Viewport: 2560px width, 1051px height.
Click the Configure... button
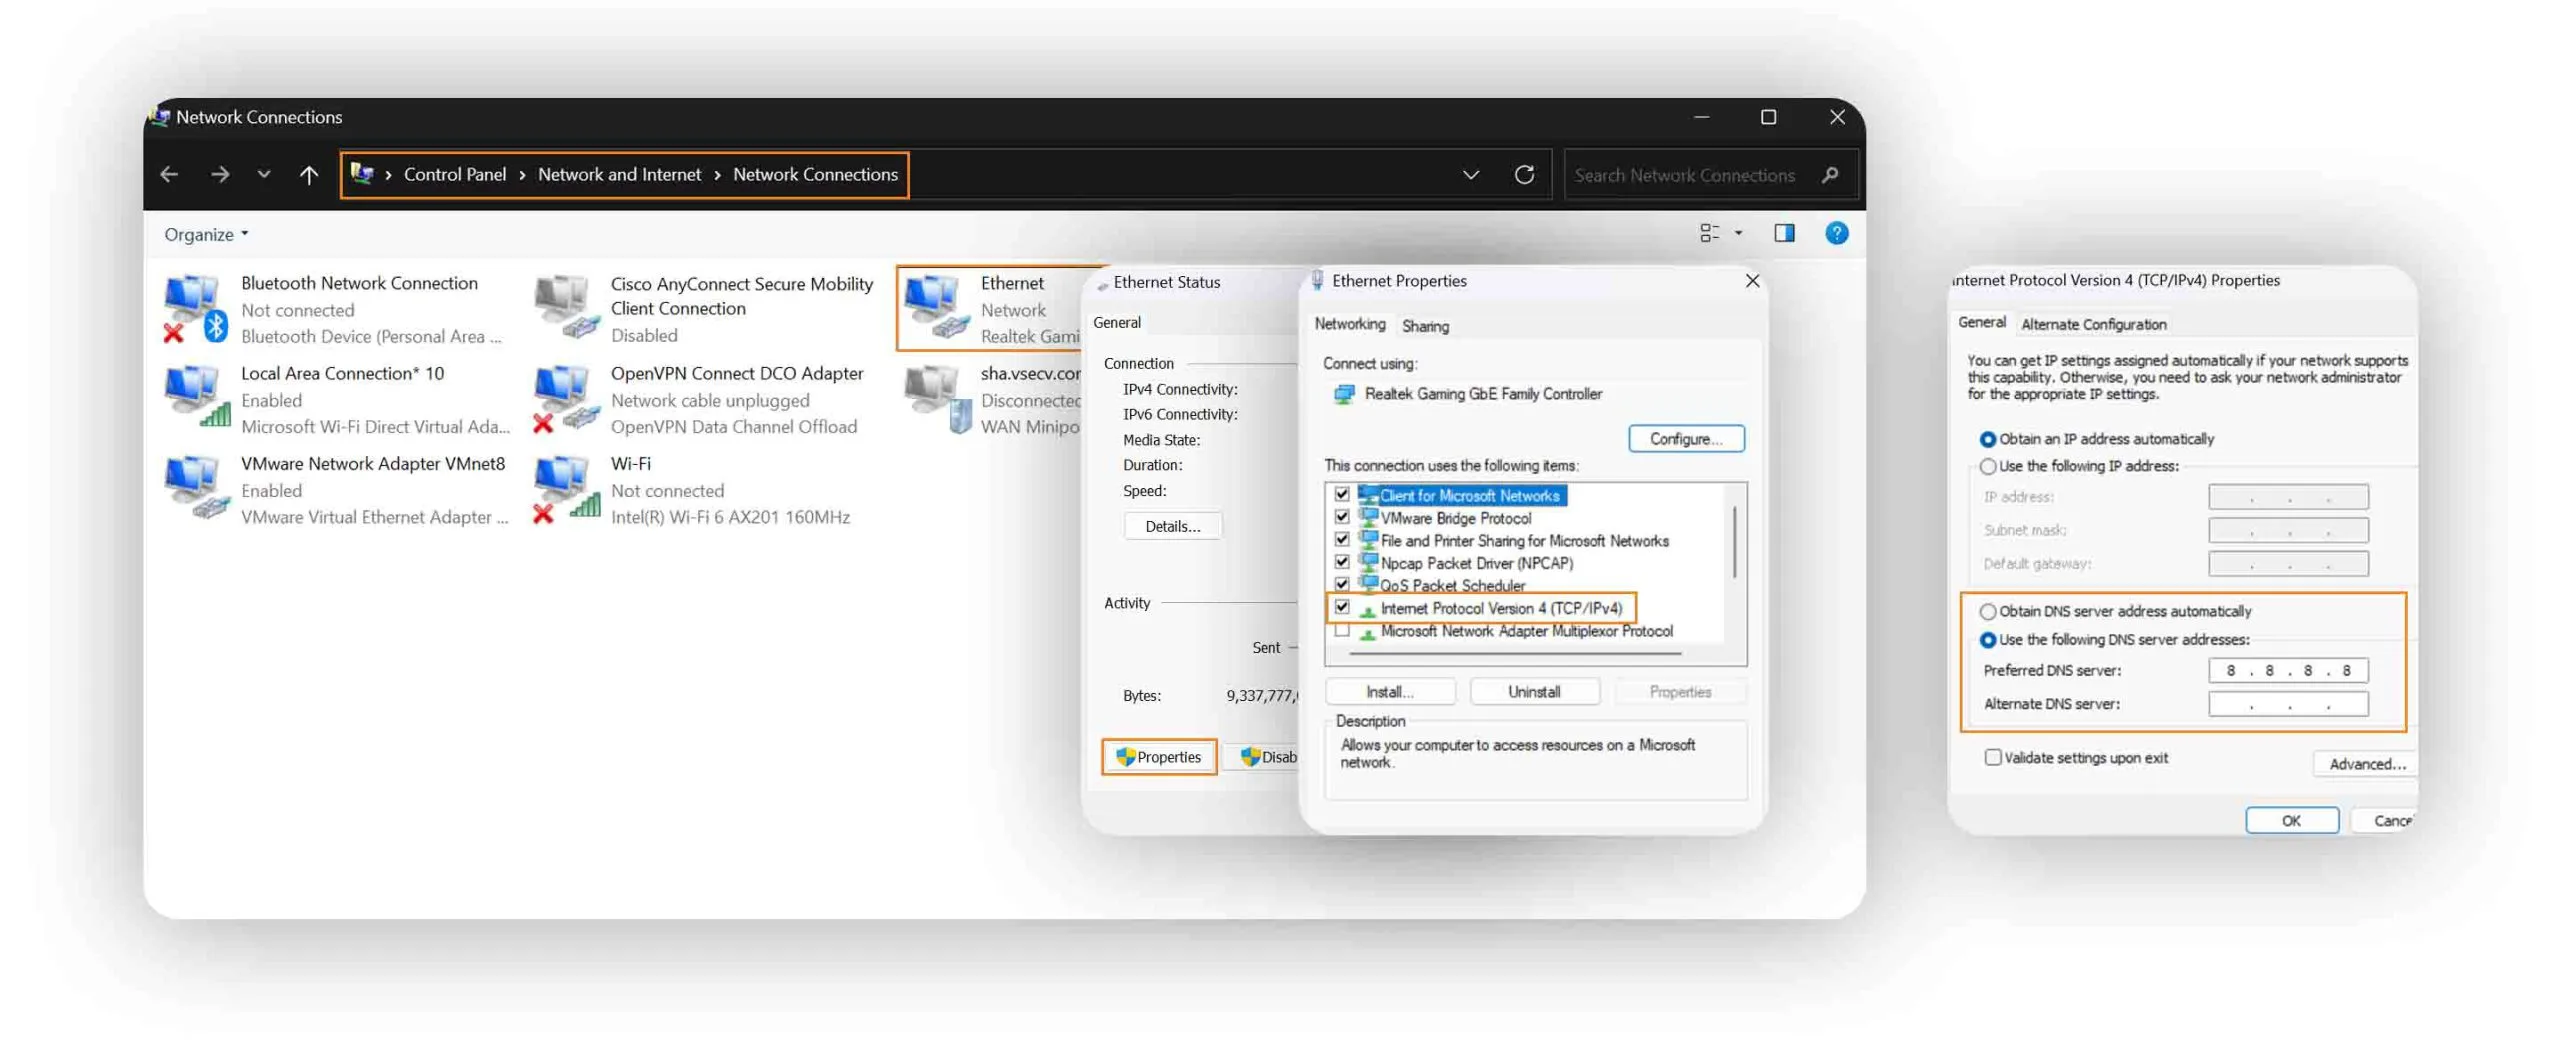pos(1685,439)
